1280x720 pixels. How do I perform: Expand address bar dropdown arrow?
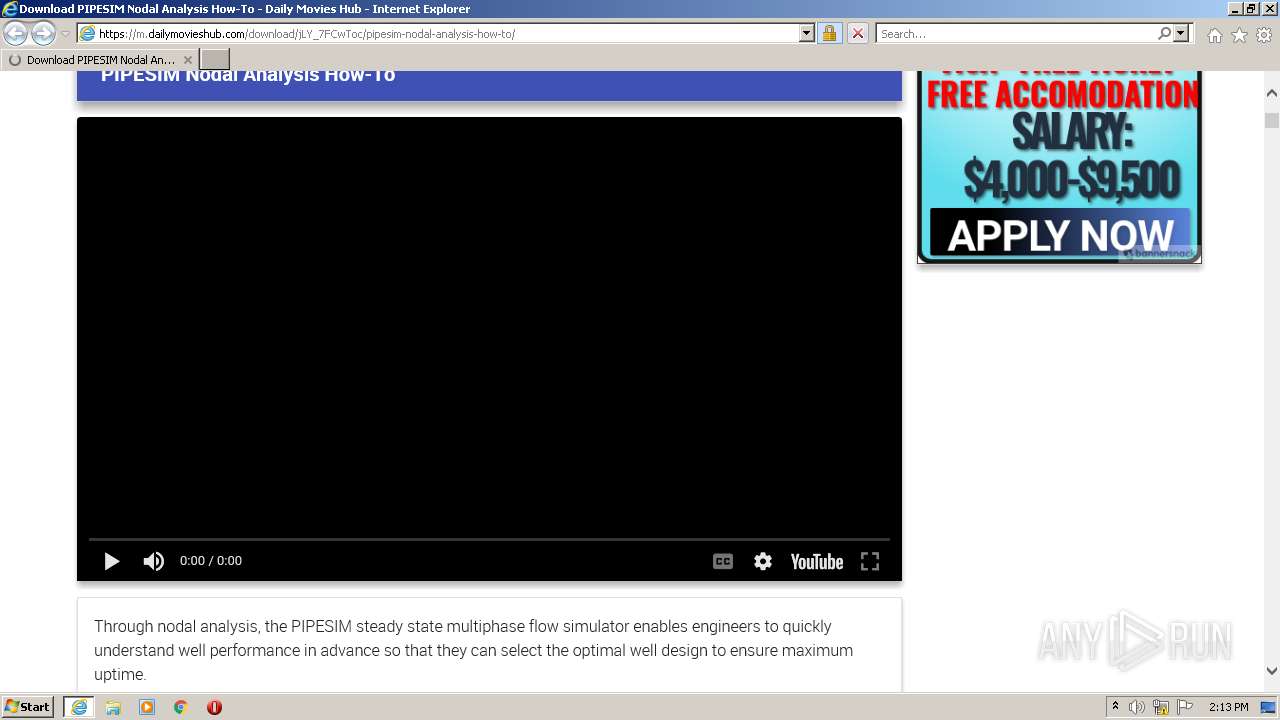[x=807, y=33]
